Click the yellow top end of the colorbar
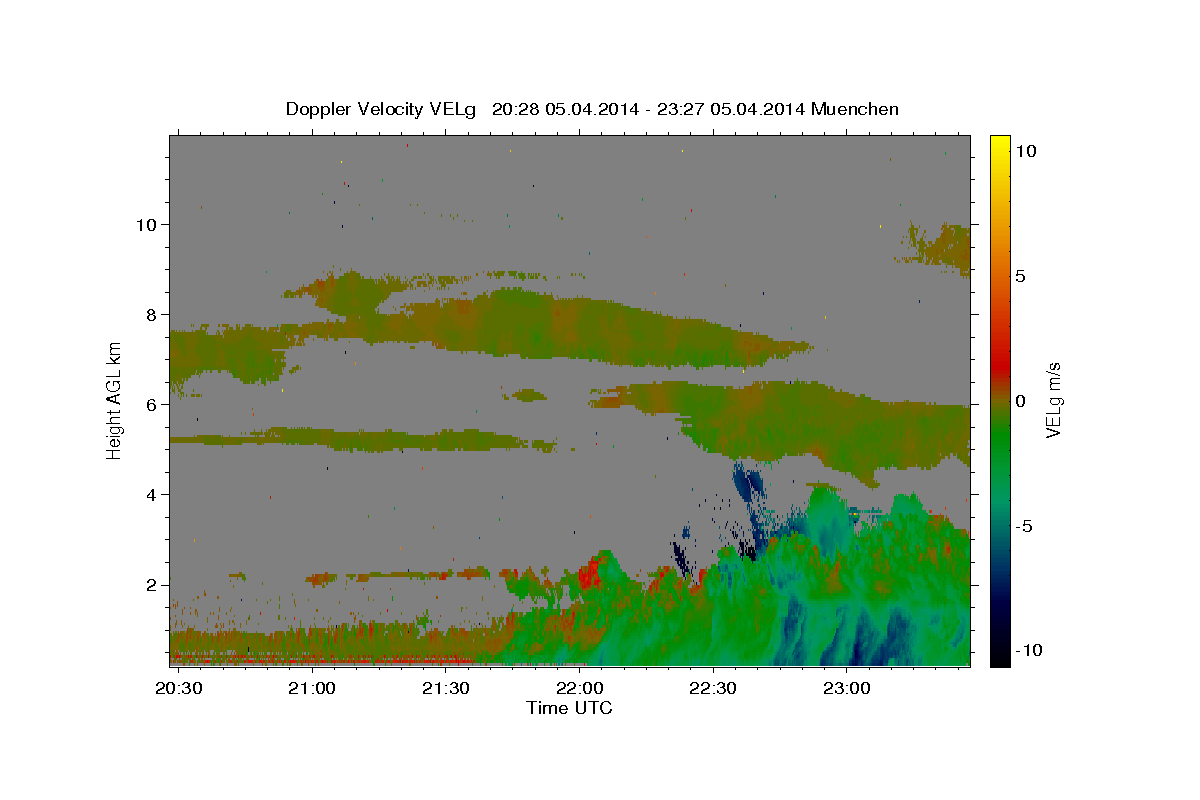The height and width of the screenshot is (800, 1200). (1000, 145)
